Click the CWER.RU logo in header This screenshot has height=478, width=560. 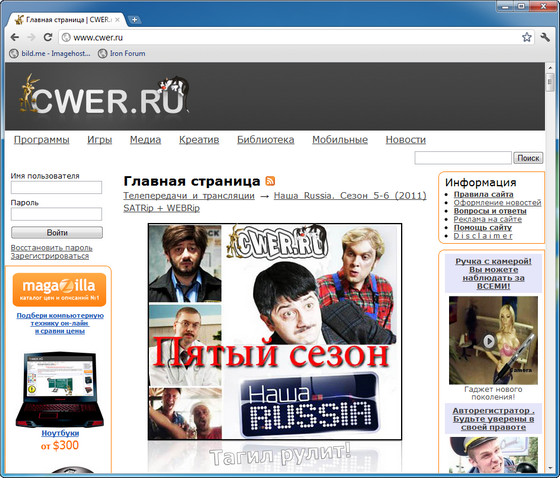click(x=104, y=95)
